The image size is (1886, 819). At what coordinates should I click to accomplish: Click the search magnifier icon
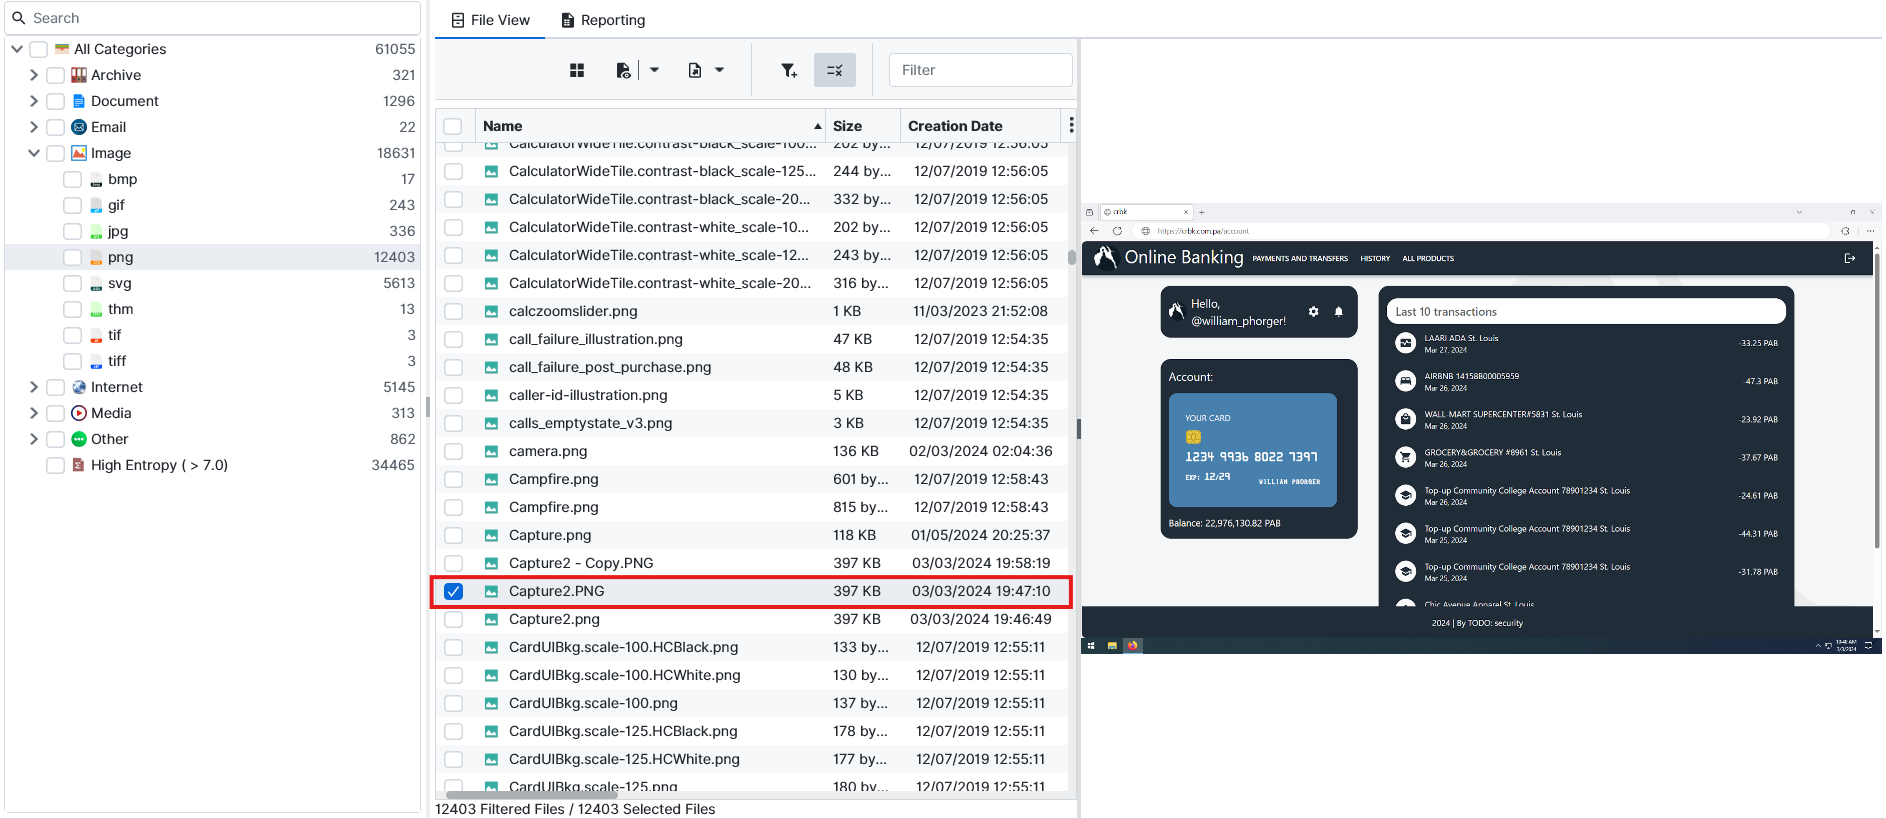[18, 18]
